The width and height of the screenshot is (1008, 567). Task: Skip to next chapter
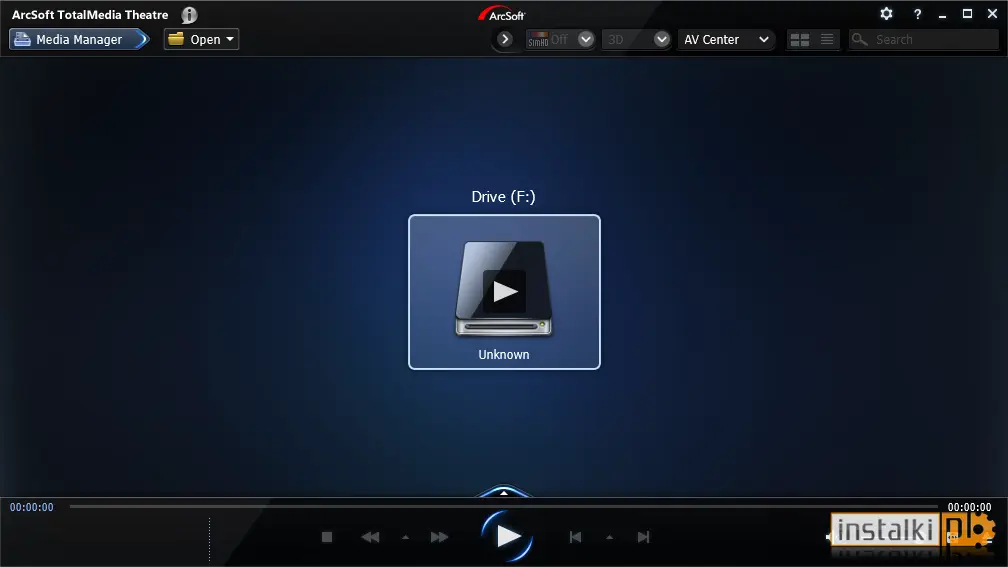pyautogui.click(x=644, y=537)
